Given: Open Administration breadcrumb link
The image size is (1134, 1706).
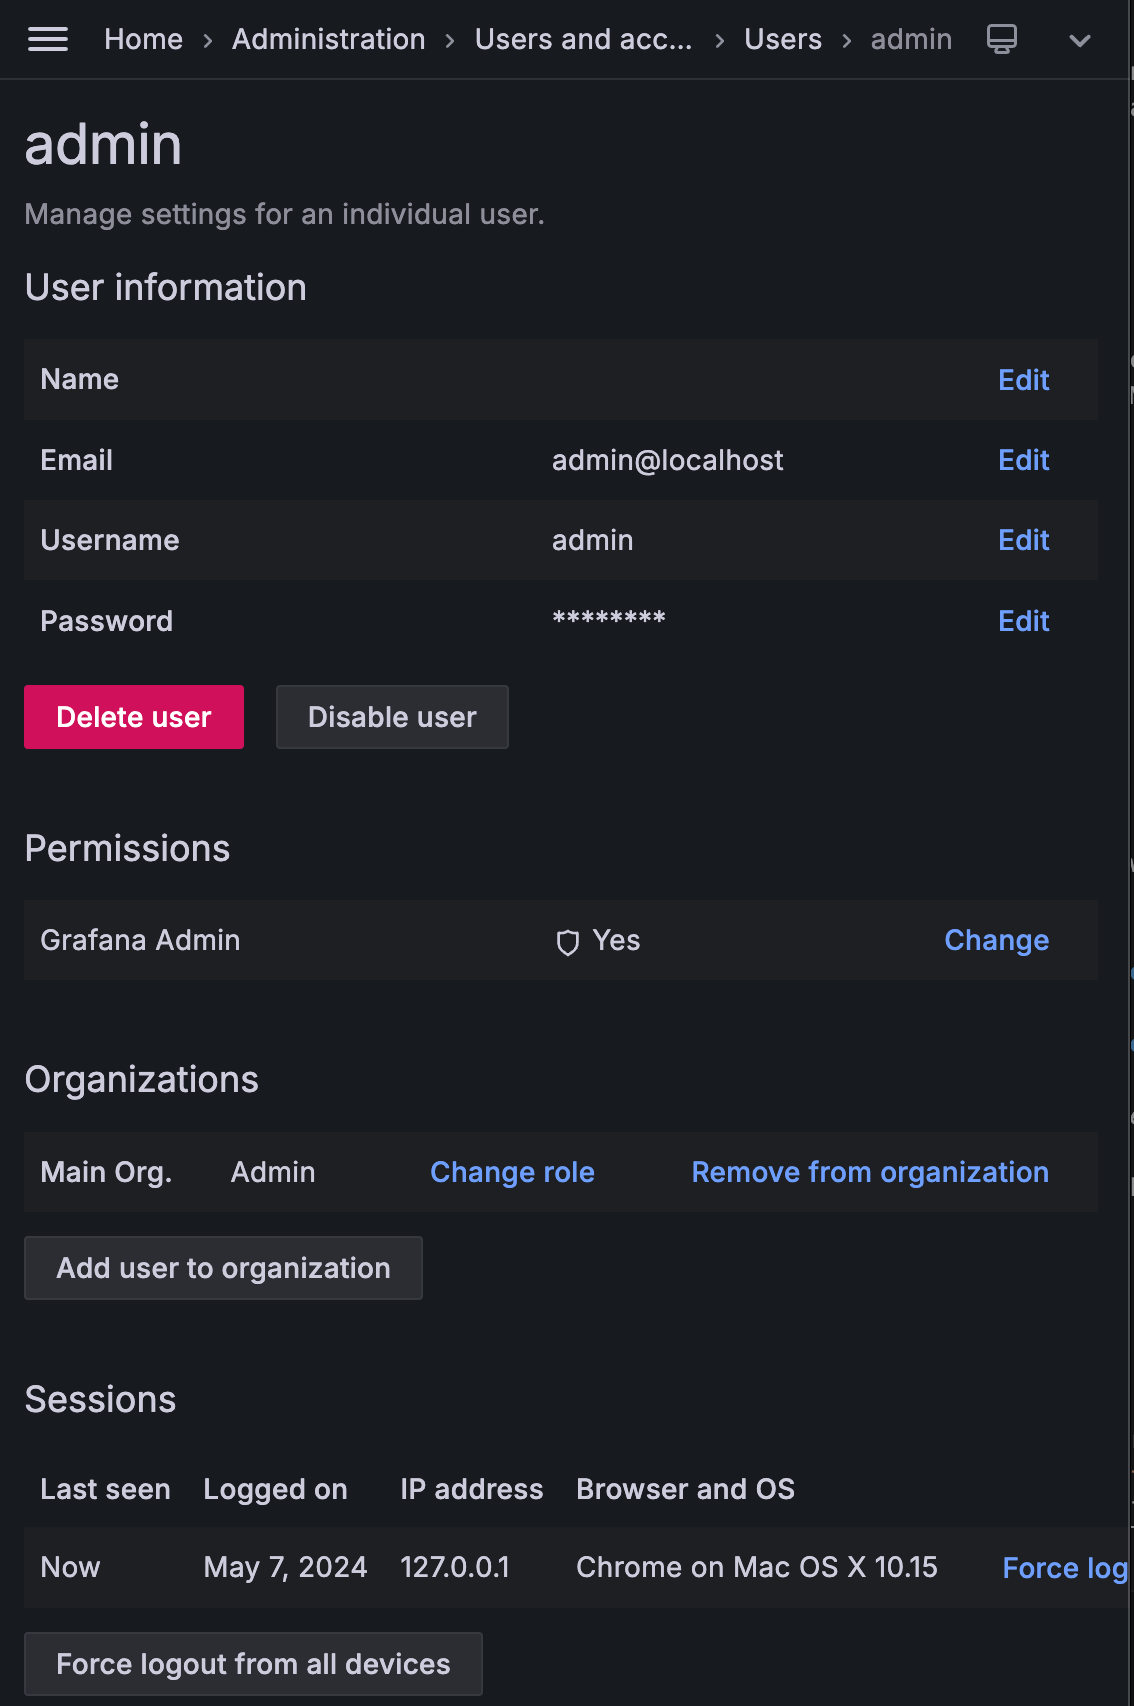Looking at the screenshot, I should 328,40.
